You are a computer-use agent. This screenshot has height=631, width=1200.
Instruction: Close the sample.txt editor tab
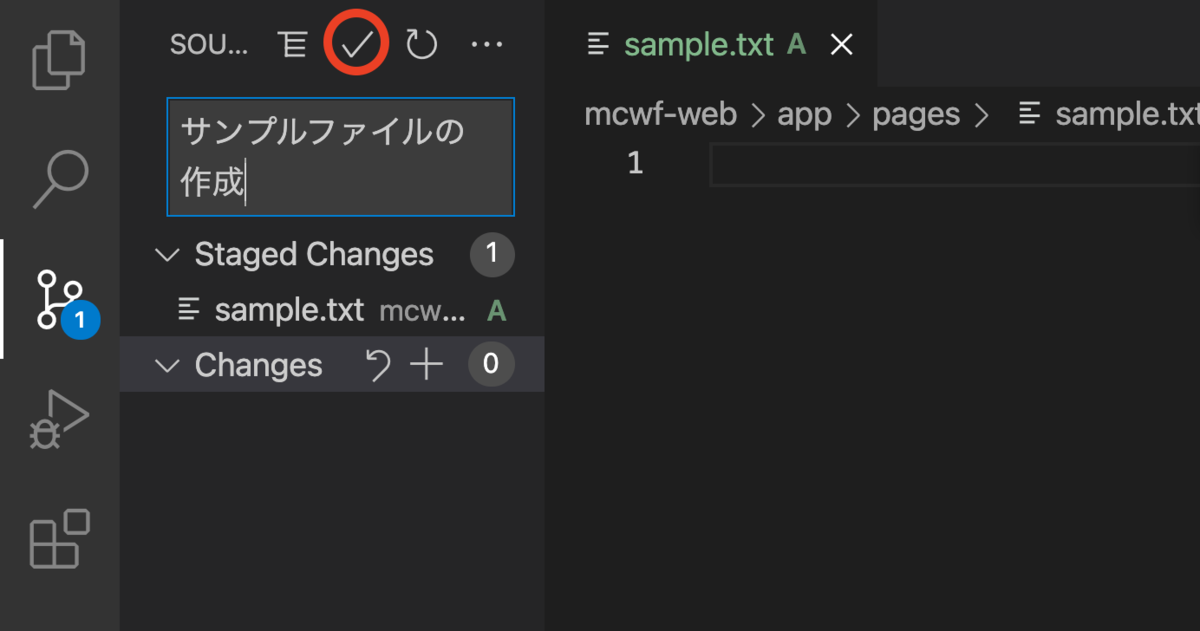pos(842,44)
